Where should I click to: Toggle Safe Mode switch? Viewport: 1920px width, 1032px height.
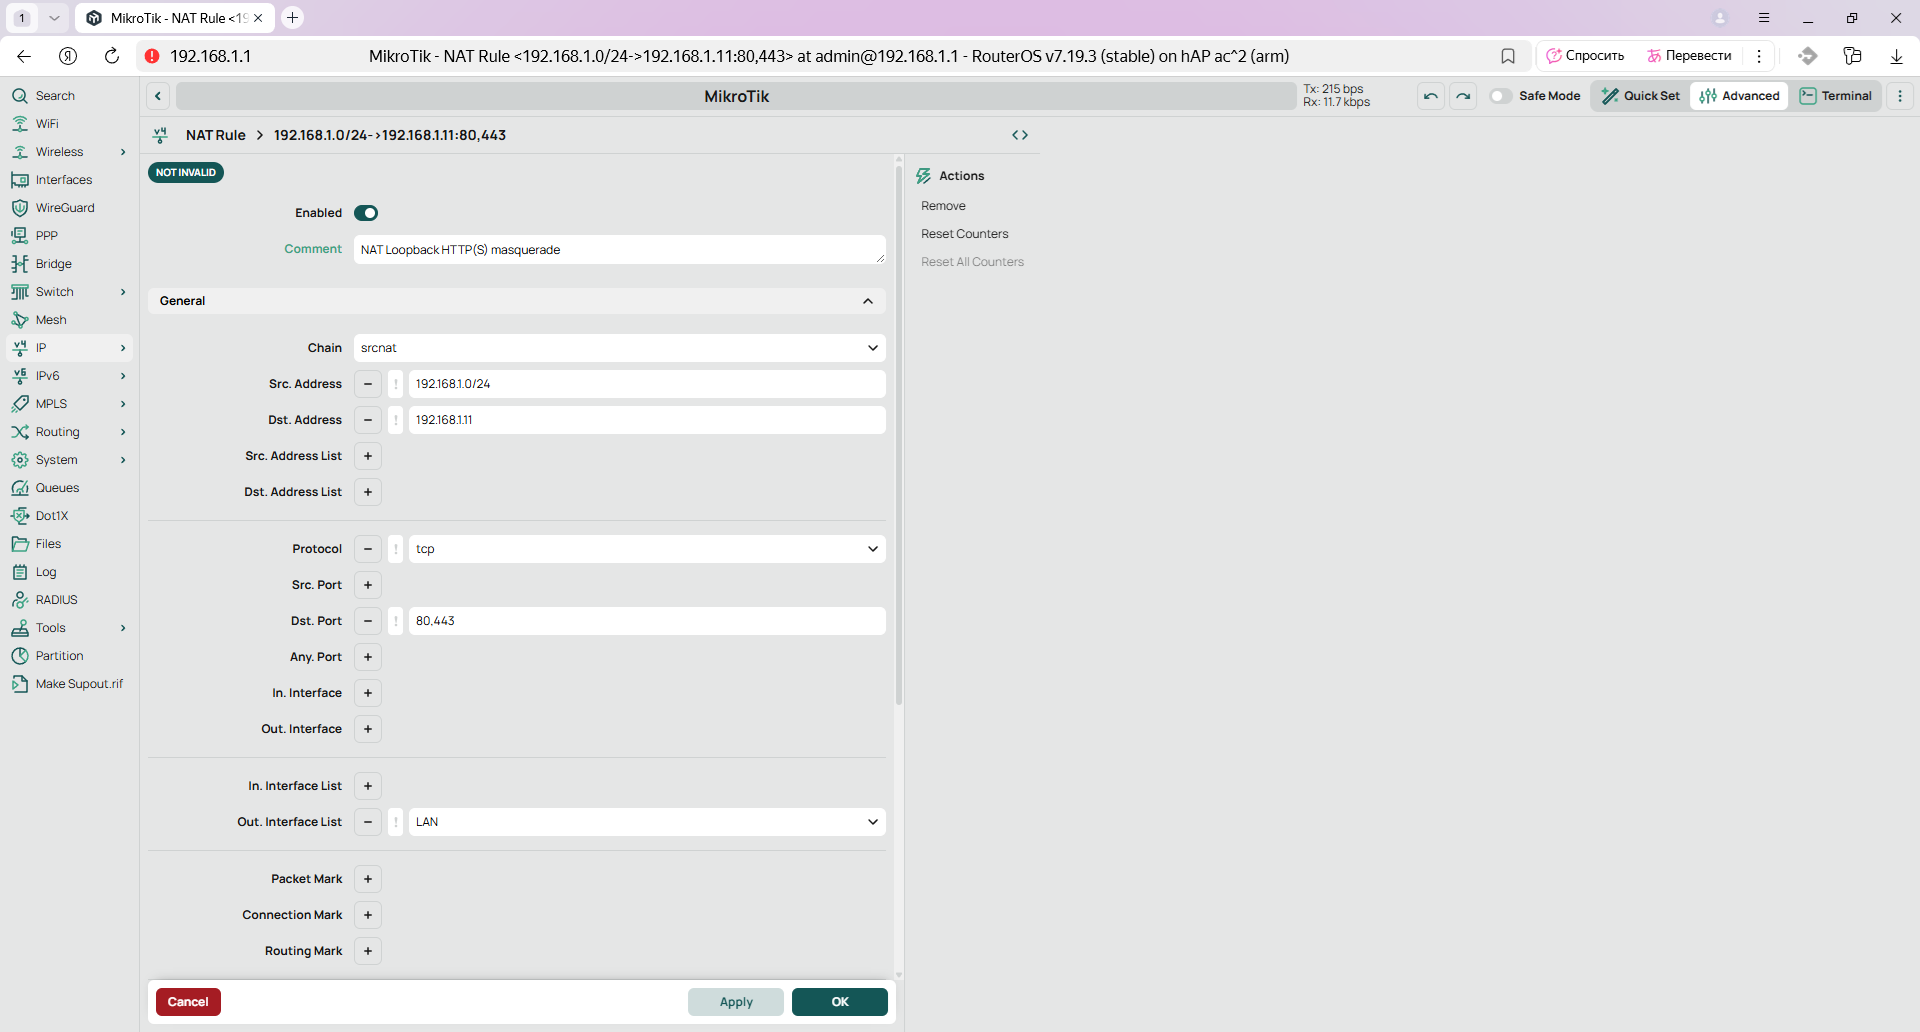click(1500, 96)
